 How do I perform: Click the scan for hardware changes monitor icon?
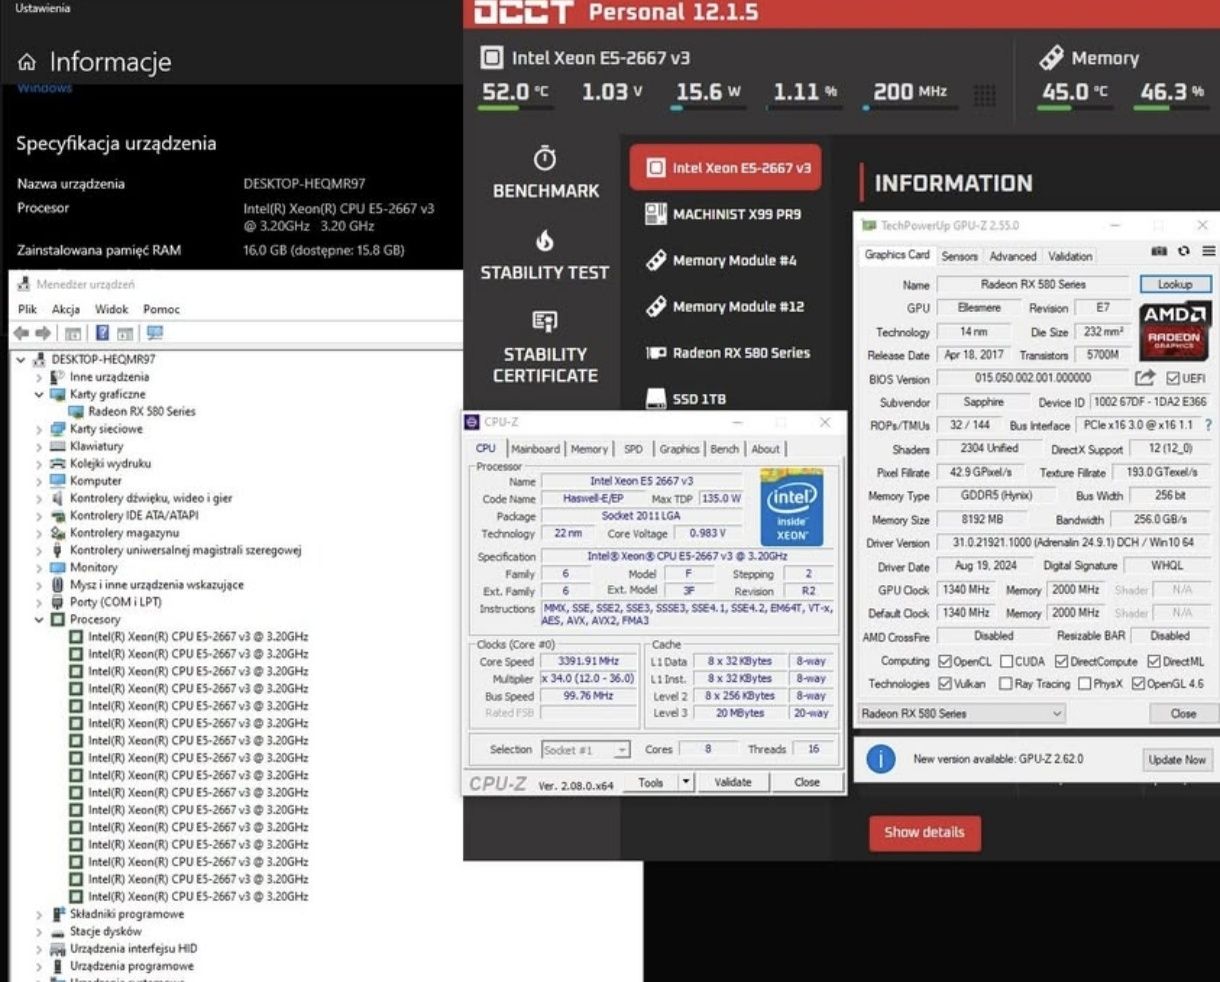[x=154, y=333]
